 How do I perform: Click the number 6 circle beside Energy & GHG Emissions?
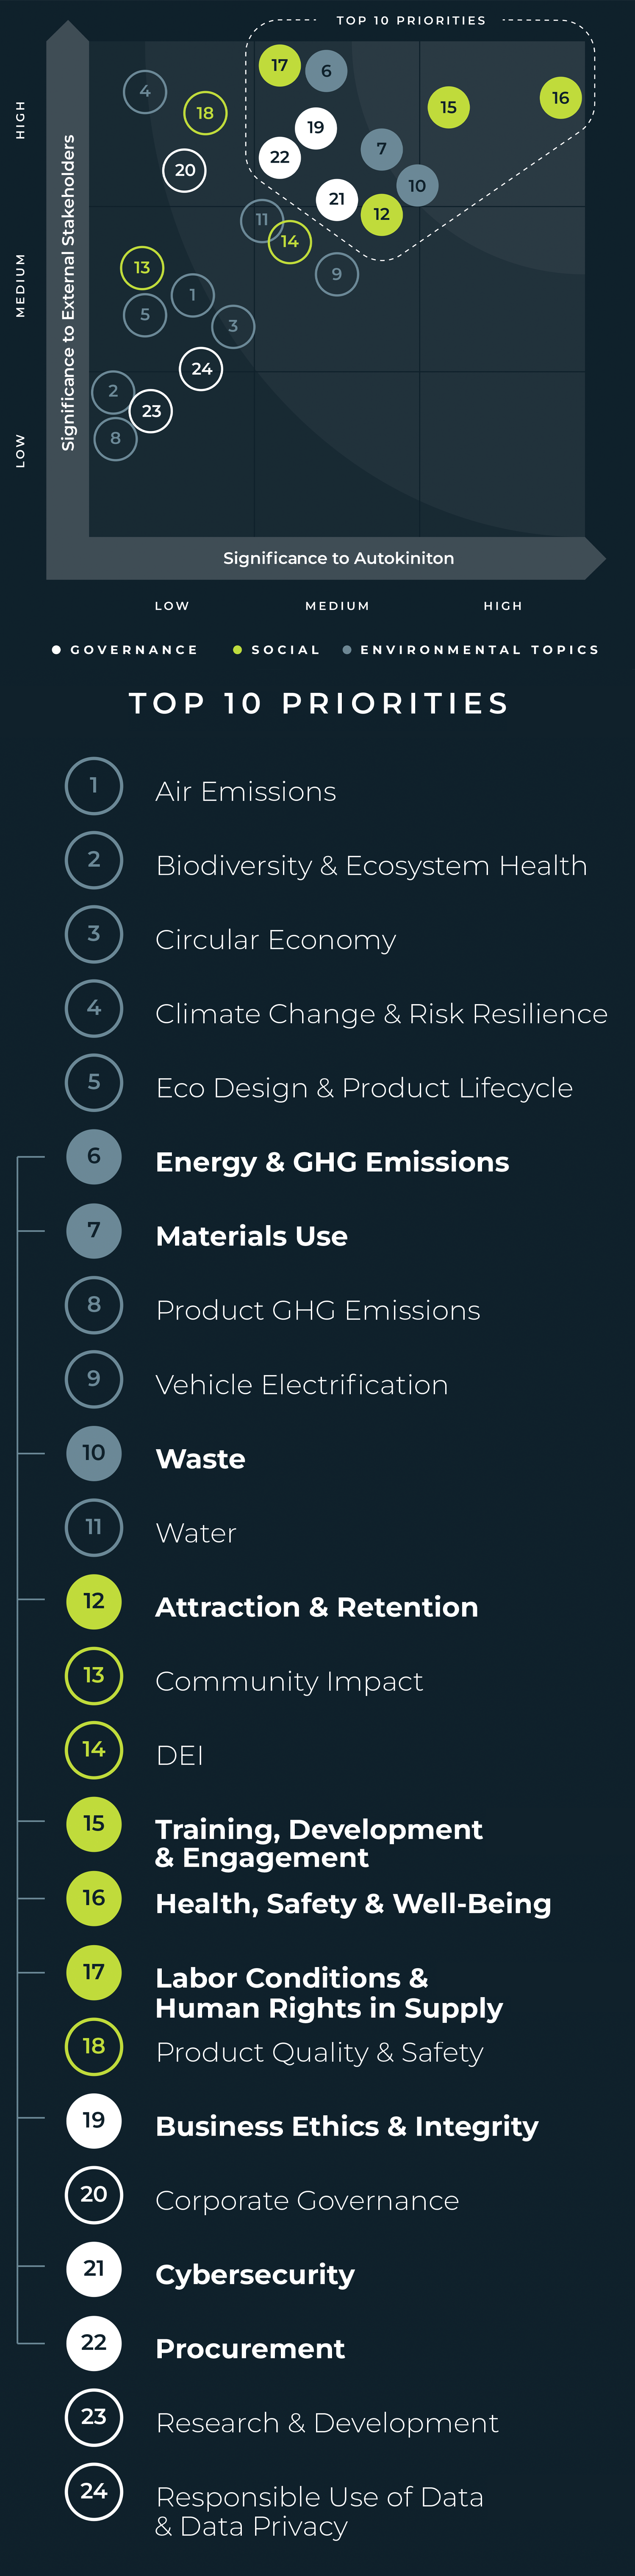click(x=94, y=1156)
